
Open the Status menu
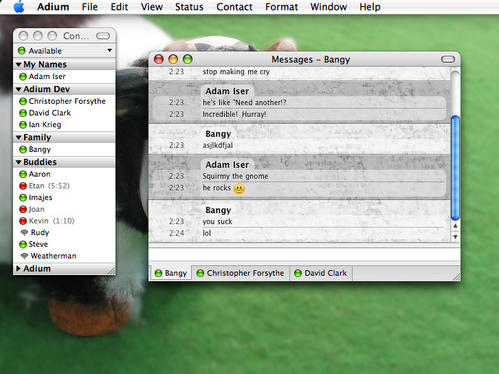coord(189,7)
